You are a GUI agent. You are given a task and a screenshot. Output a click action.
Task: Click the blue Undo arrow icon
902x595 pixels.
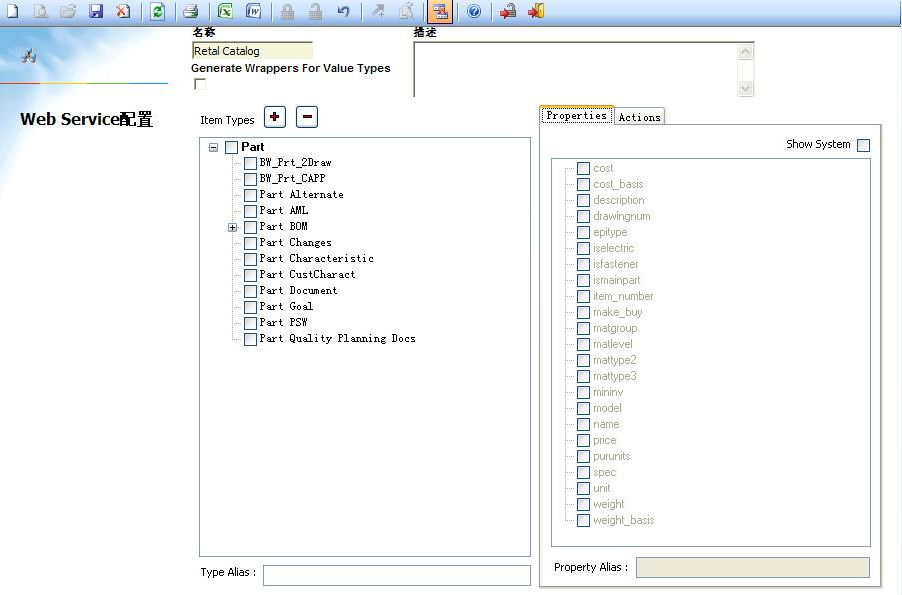[343, 11]
